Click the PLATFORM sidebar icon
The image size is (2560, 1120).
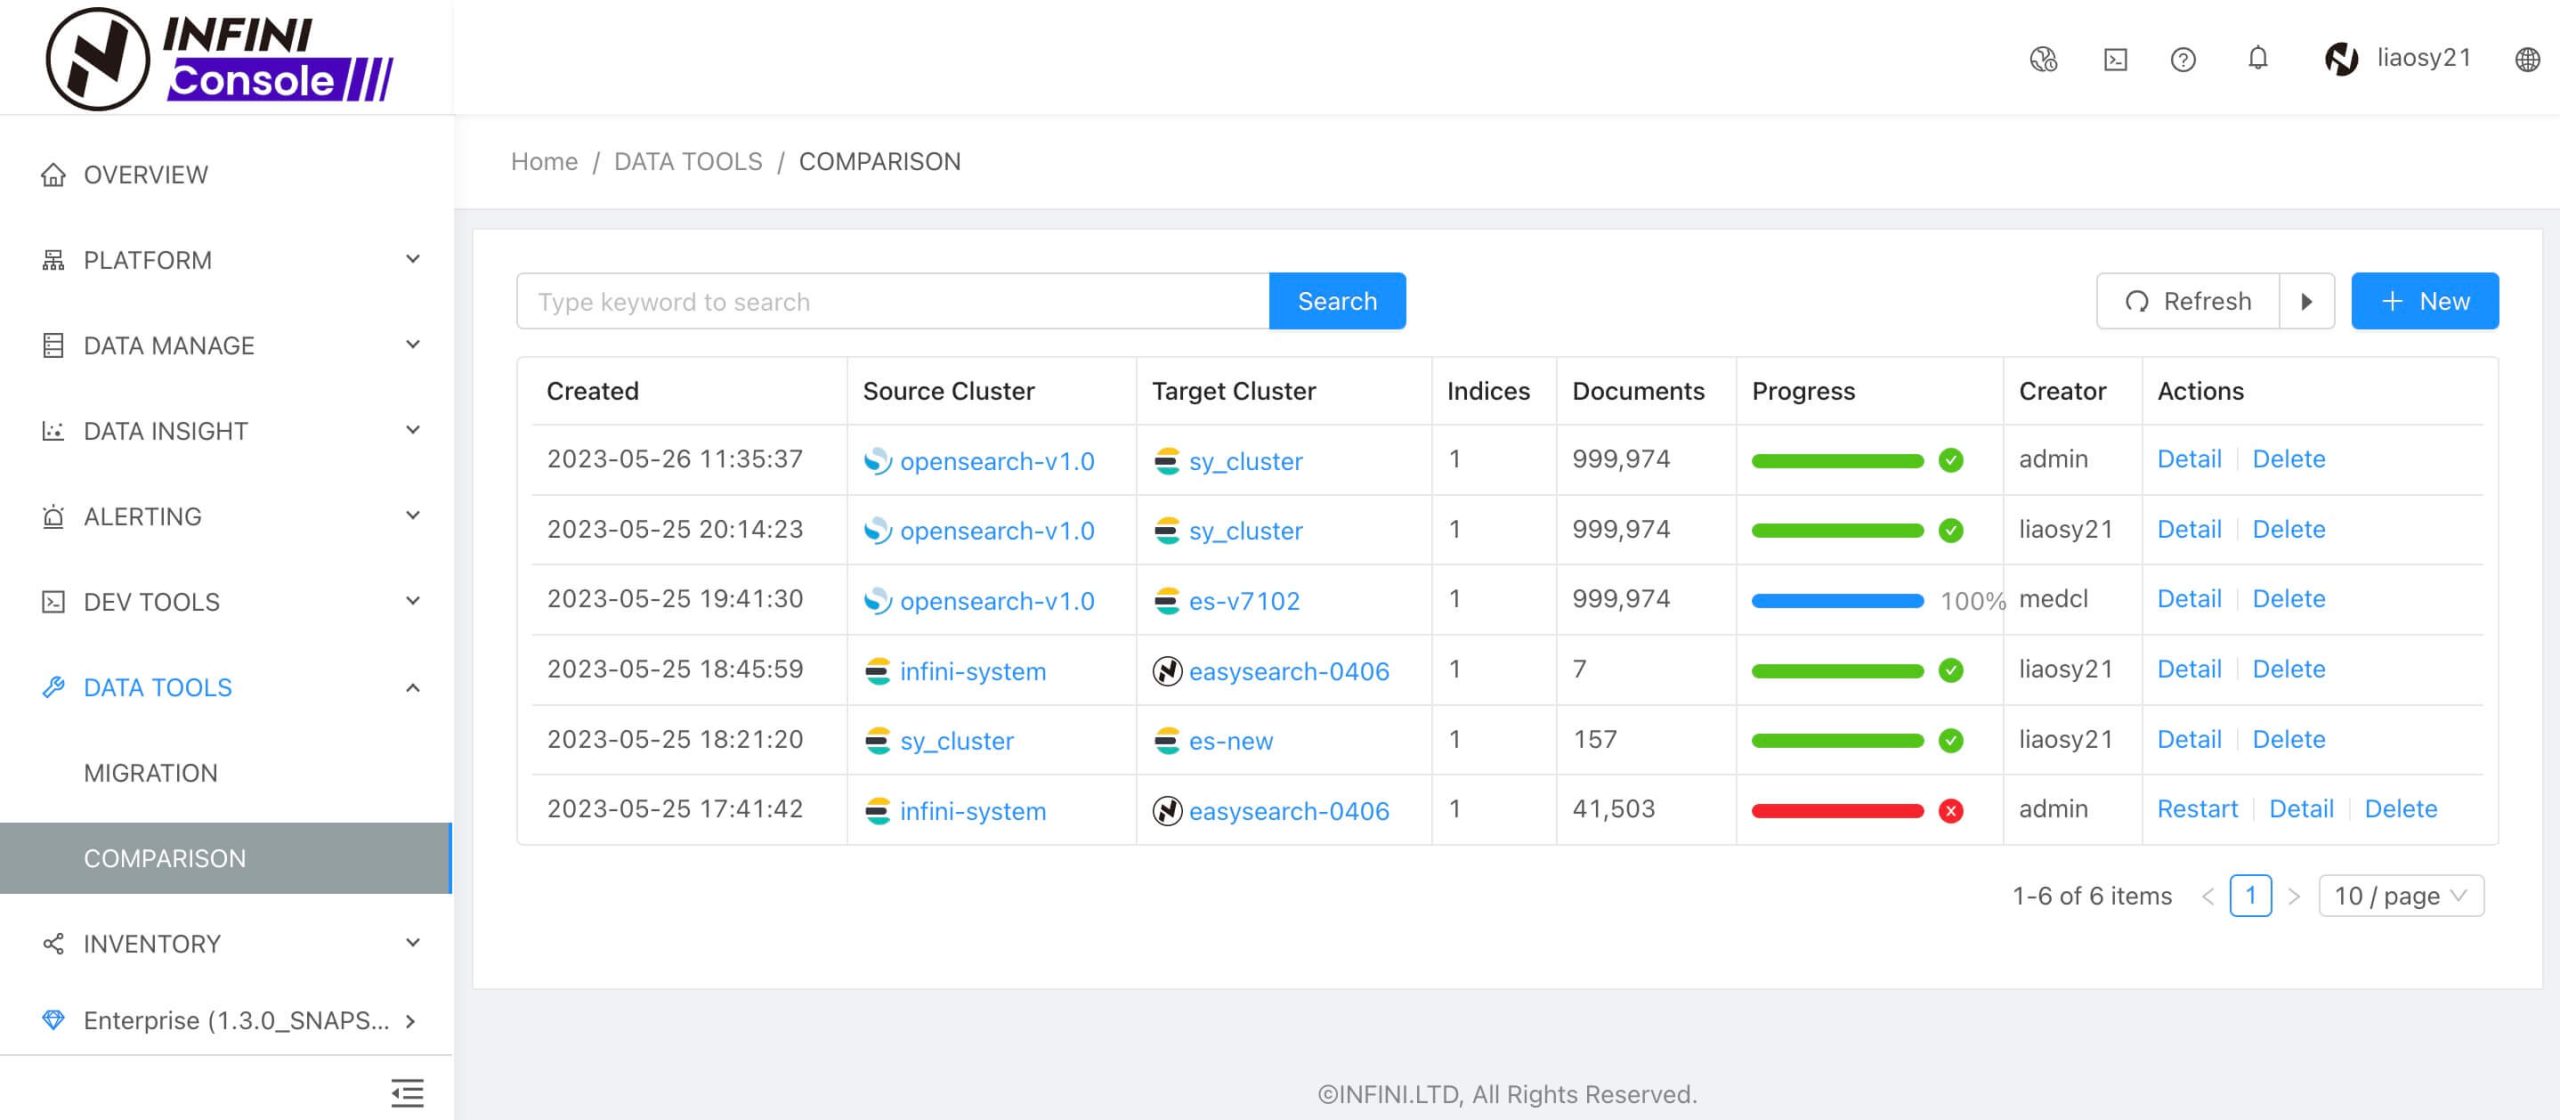[x=53, y=260]
